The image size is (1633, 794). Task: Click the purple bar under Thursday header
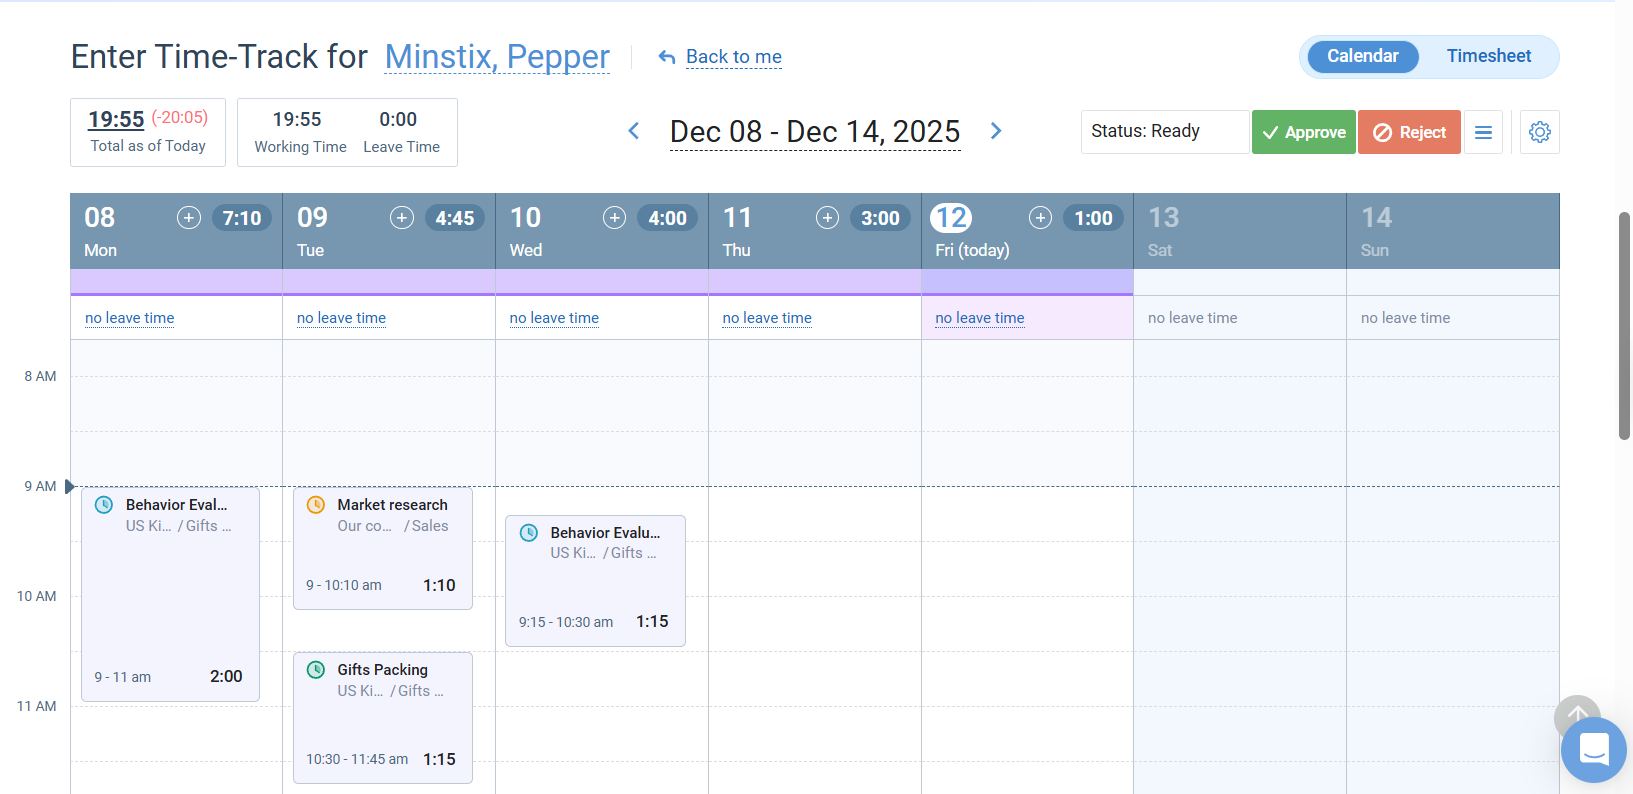[814, 282]
